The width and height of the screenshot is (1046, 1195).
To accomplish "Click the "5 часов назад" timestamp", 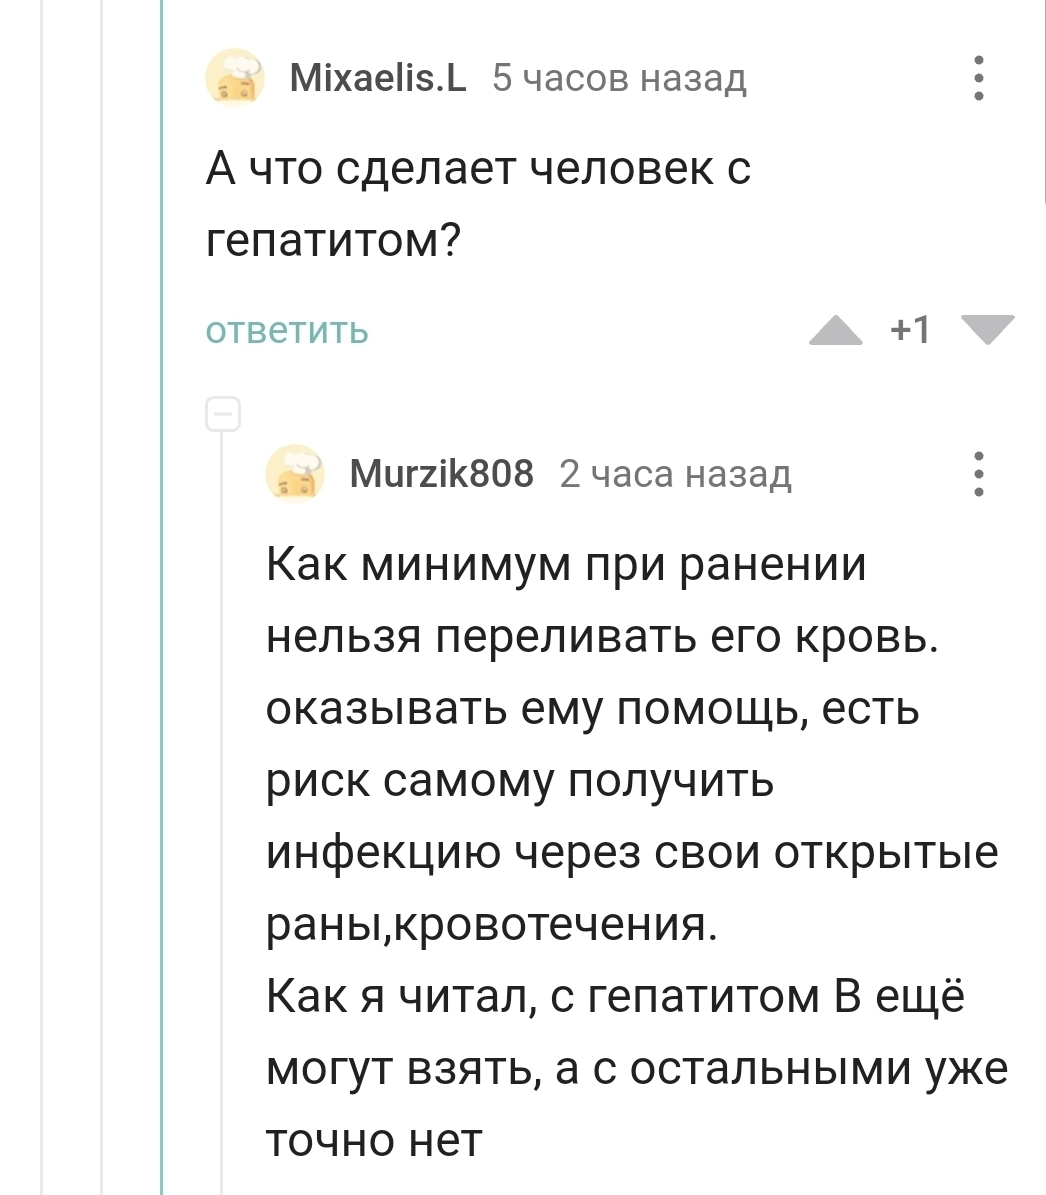I will click(x=619, y=77).
